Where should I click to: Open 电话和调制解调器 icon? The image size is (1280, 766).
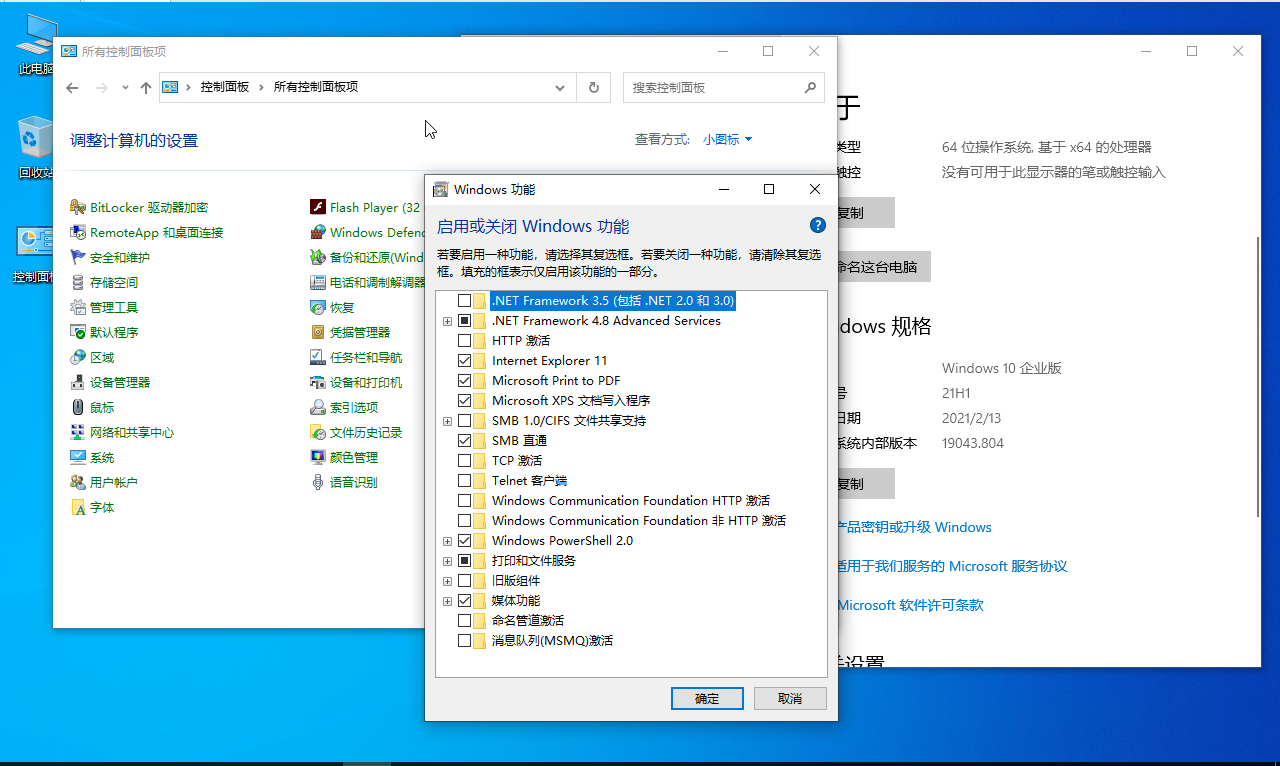point(318,282)
